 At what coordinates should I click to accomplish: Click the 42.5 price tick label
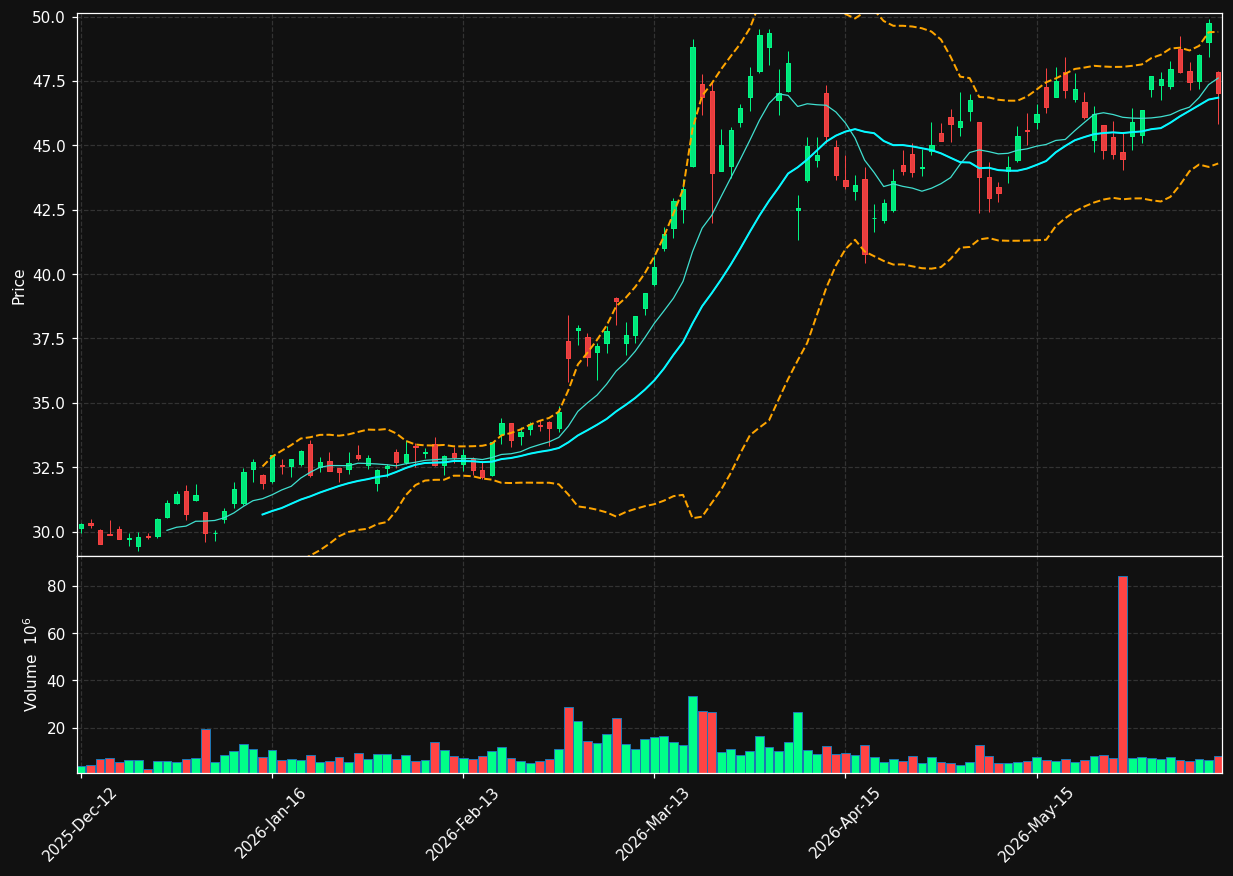pyautogui.click(x=49, y=210)
